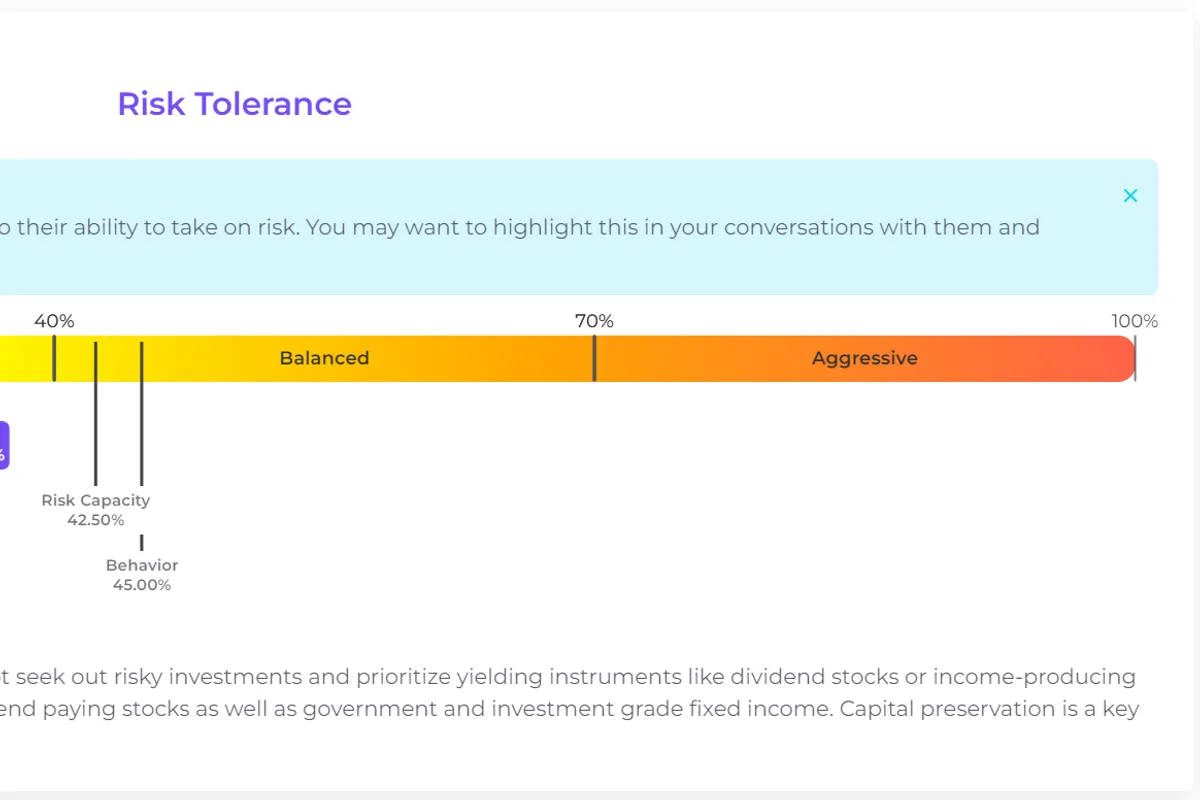This screenshot has width=1200, height=800.
Task: Click the 45.00% behavior value
Action: 142,585
